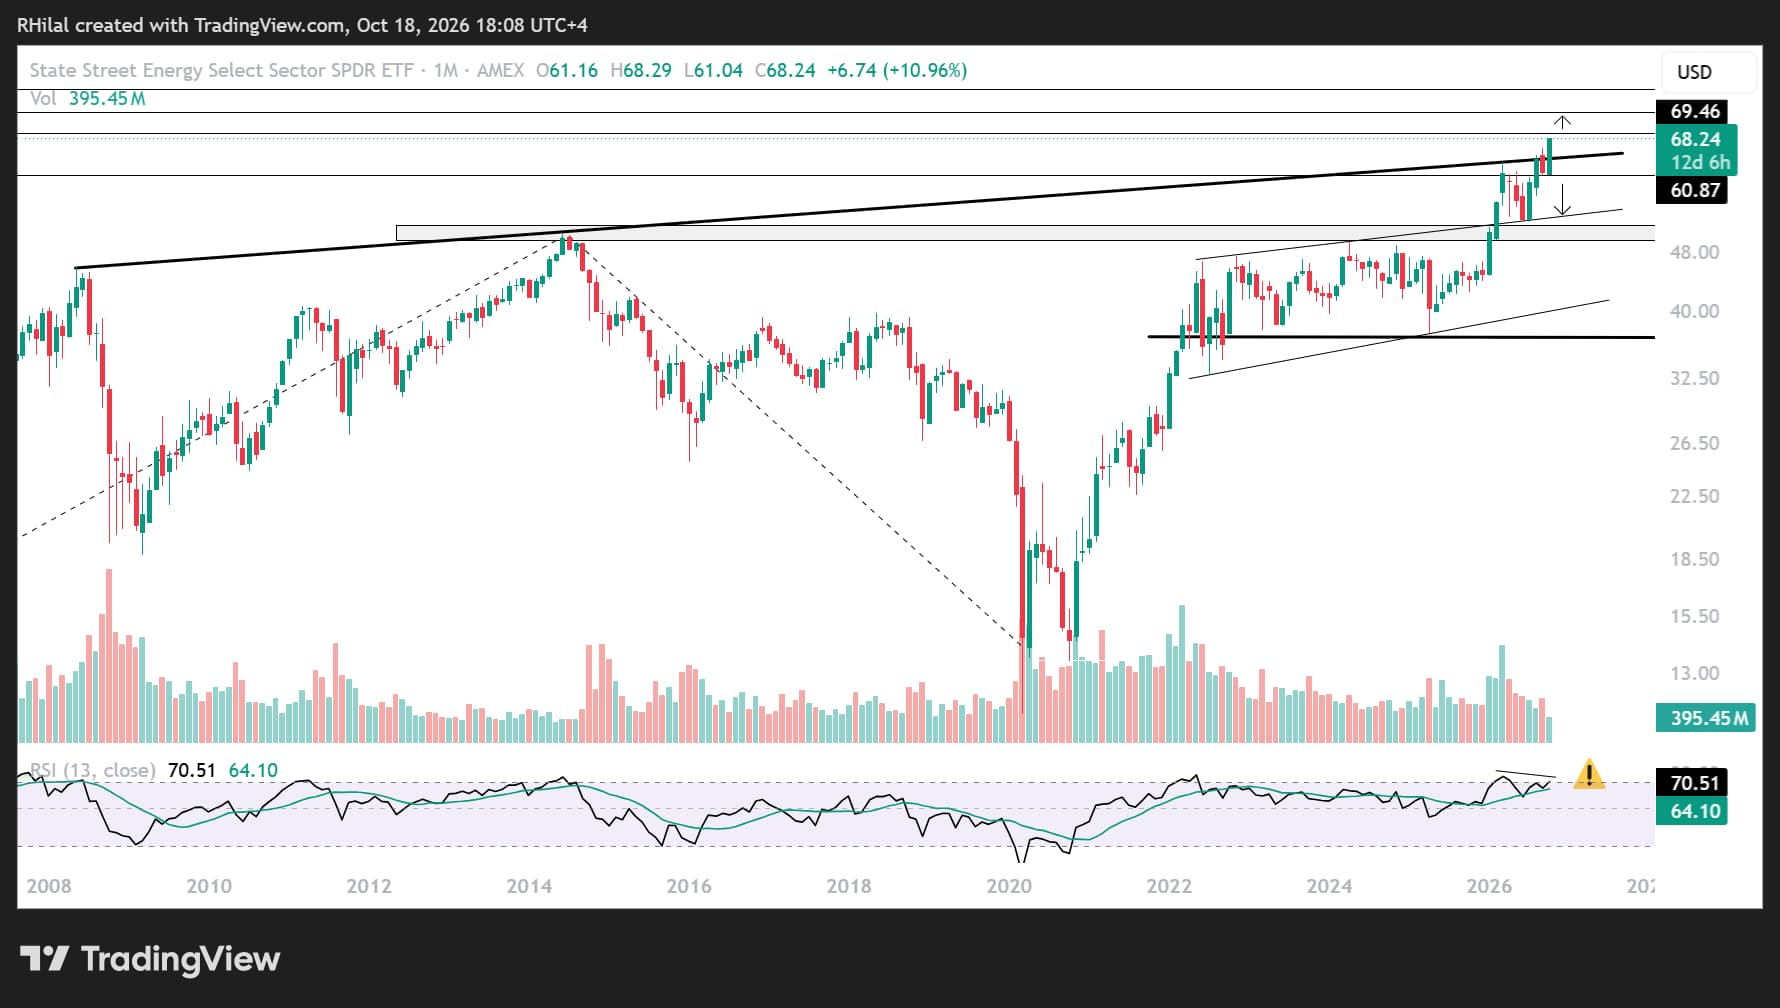
Task: Click the 40.00 price axis label
Action: click(1694, 311)
